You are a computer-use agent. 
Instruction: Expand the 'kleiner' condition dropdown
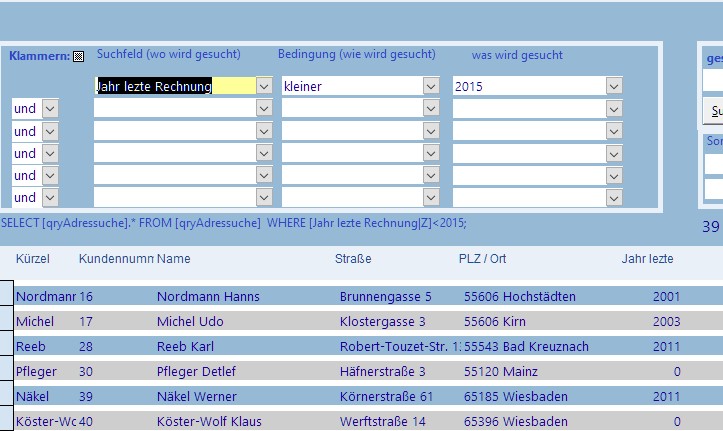[x=431, y=87]
